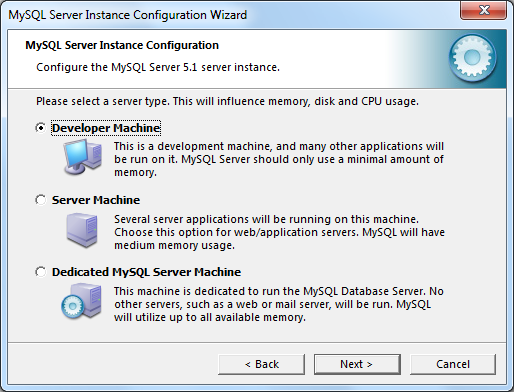
Task: Click the 'Server Machine' label text
Action: 96,200
